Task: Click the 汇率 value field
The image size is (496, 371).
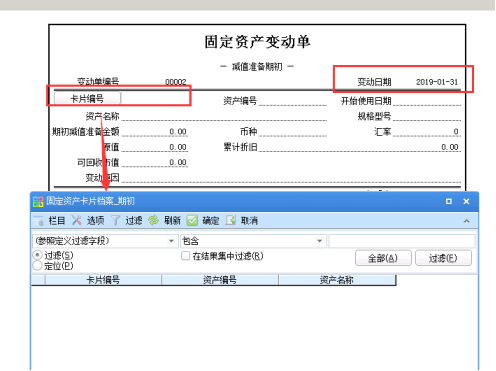Action: click(x=427, y=131)
